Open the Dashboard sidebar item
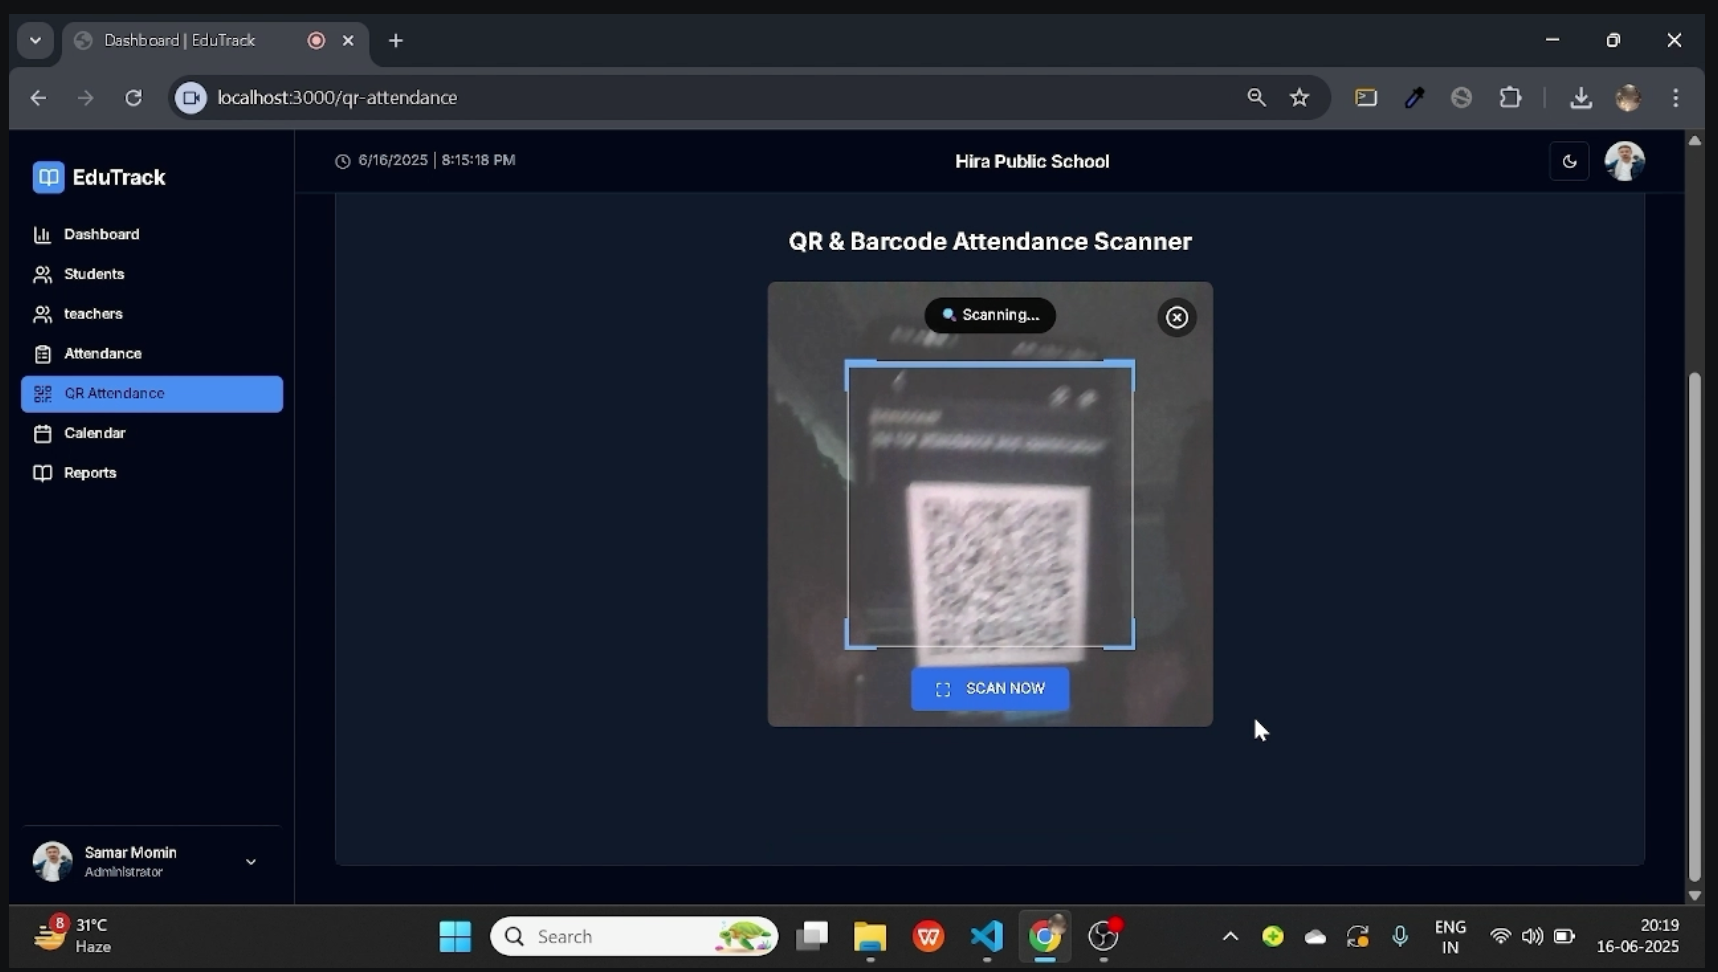1718x972 pixels. pyautogui.click(x=101, y=234)
